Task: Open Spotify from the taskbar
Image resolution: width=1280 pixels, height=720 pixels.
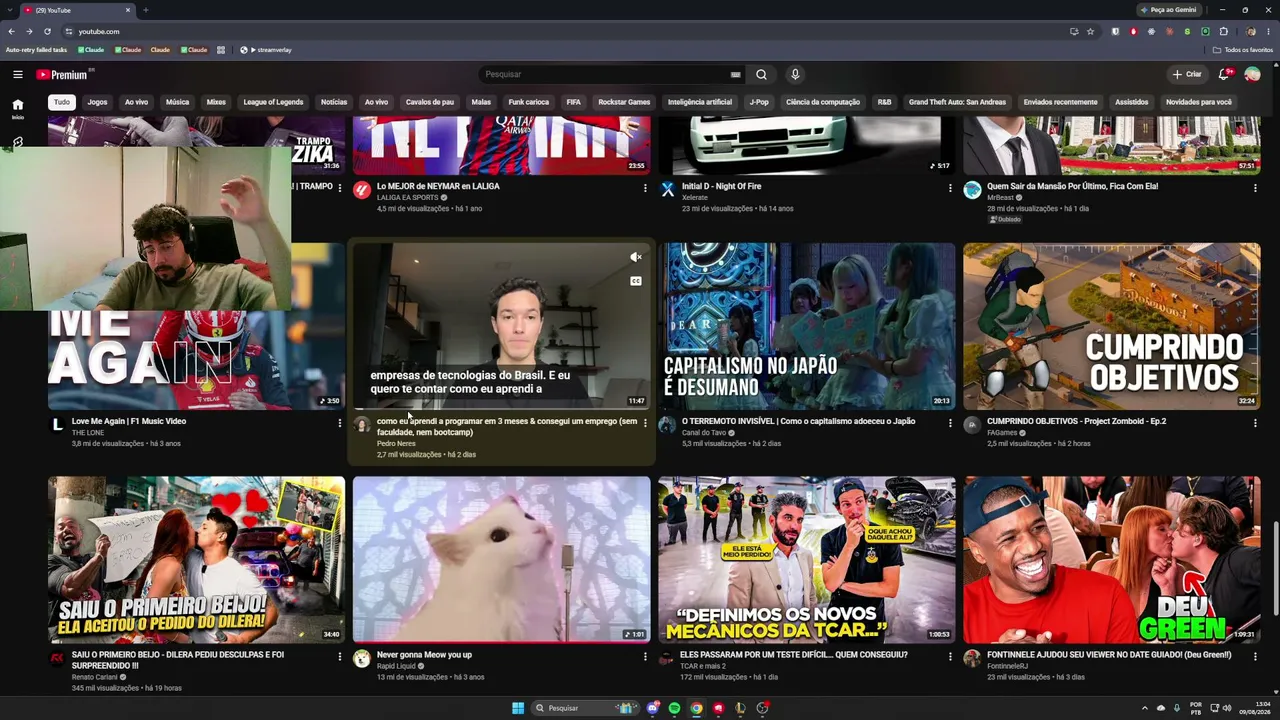Action: coord(675,708)
